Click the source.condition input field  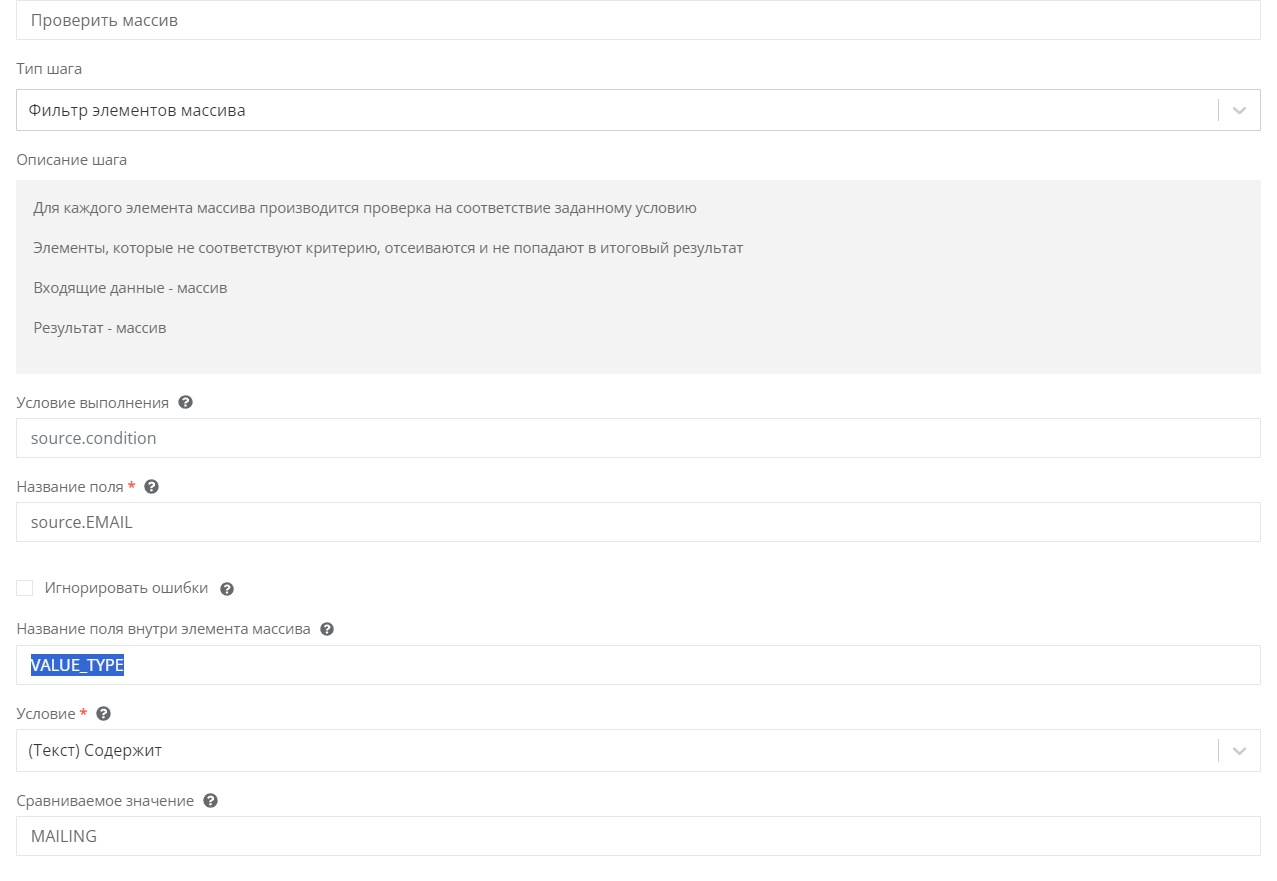[638, 438]
